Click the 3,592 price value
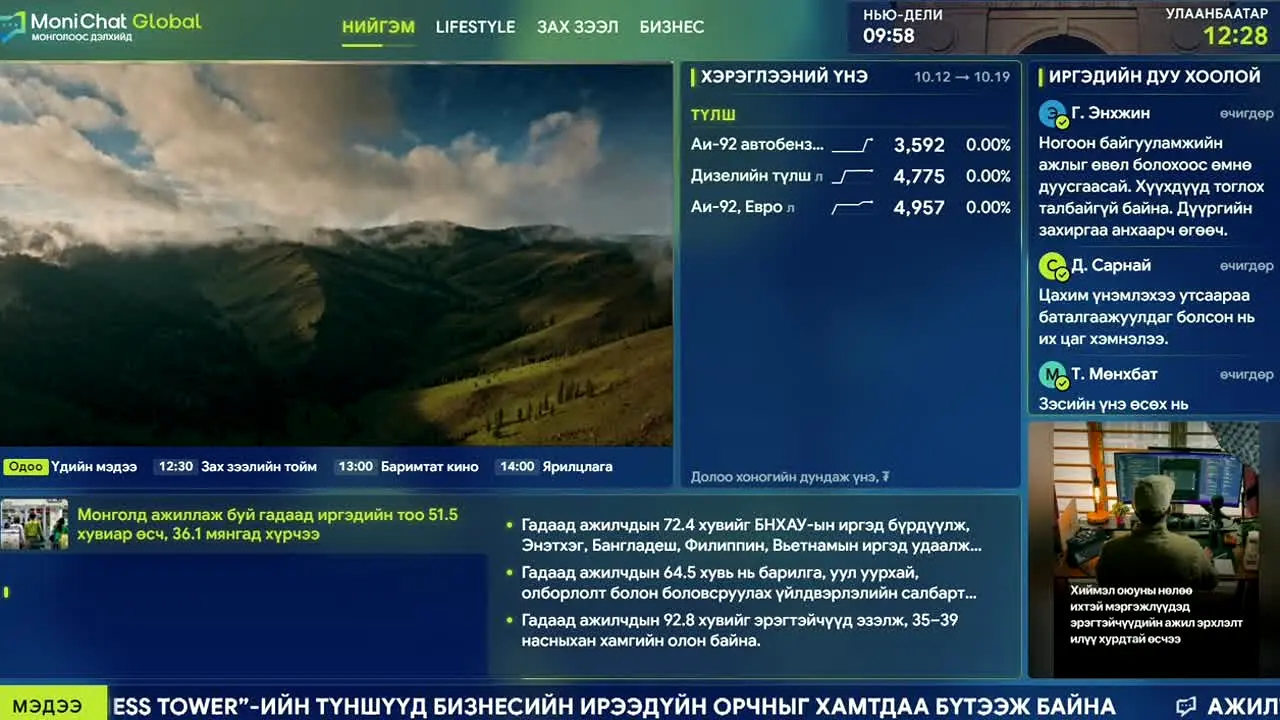 click(919, 146)
